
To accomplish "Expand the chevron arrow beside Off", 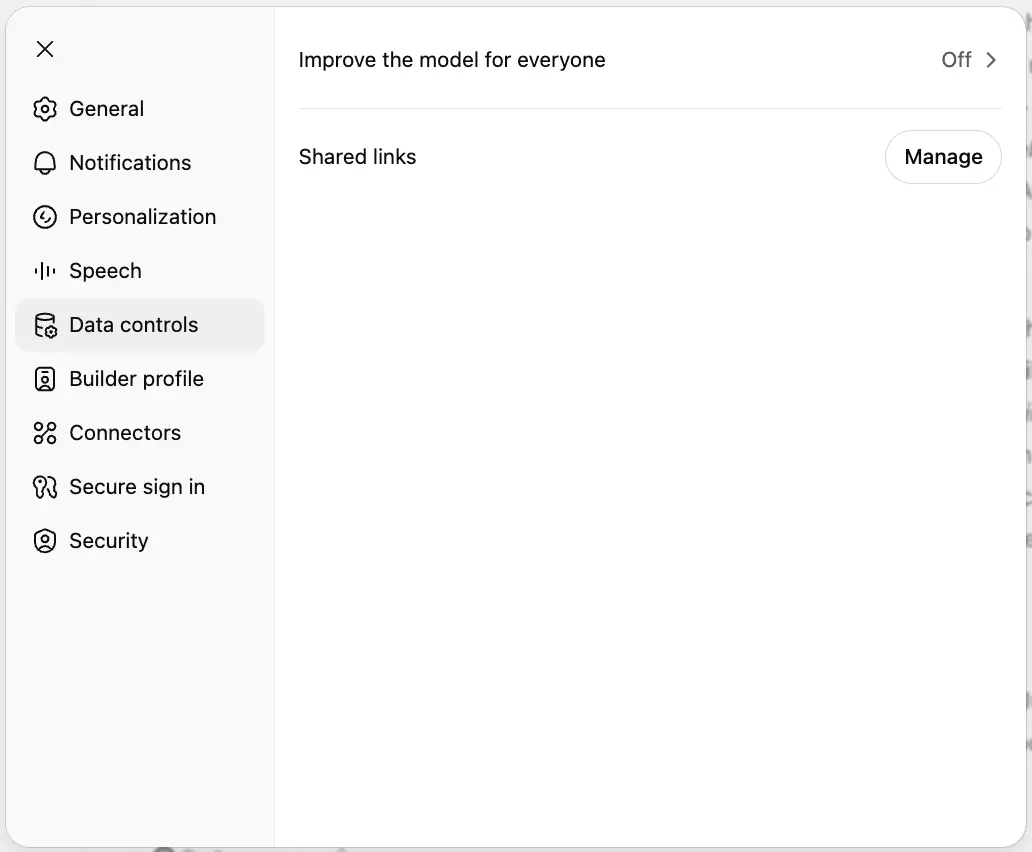I will (991, 60).
